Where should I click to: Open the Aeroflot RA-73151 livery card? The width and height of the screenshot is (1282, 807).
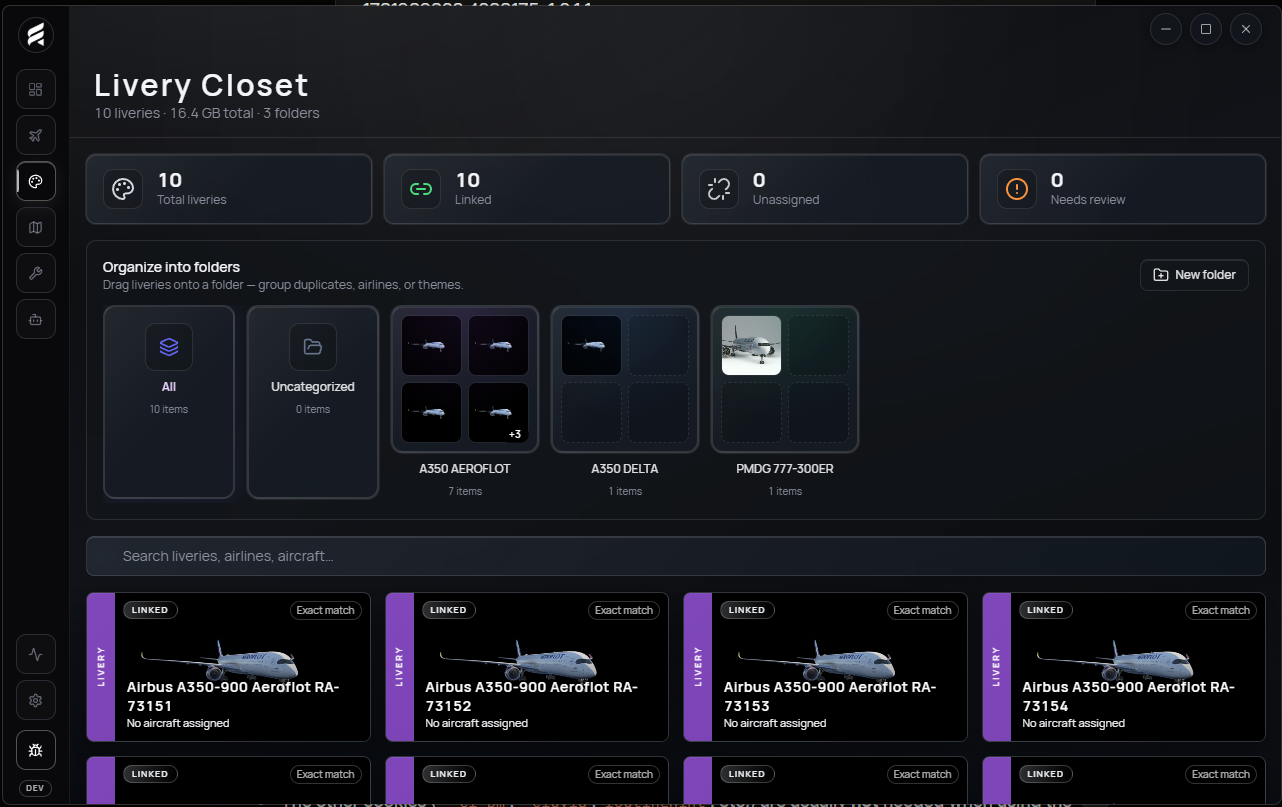(x=229, y=667)
